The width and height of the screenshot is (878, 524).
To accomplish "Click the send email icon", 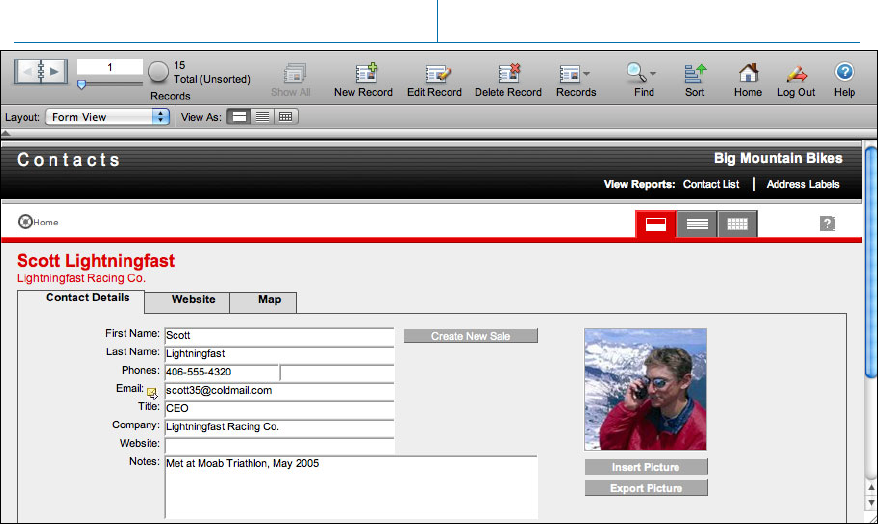I will click(x=152, y=394).
